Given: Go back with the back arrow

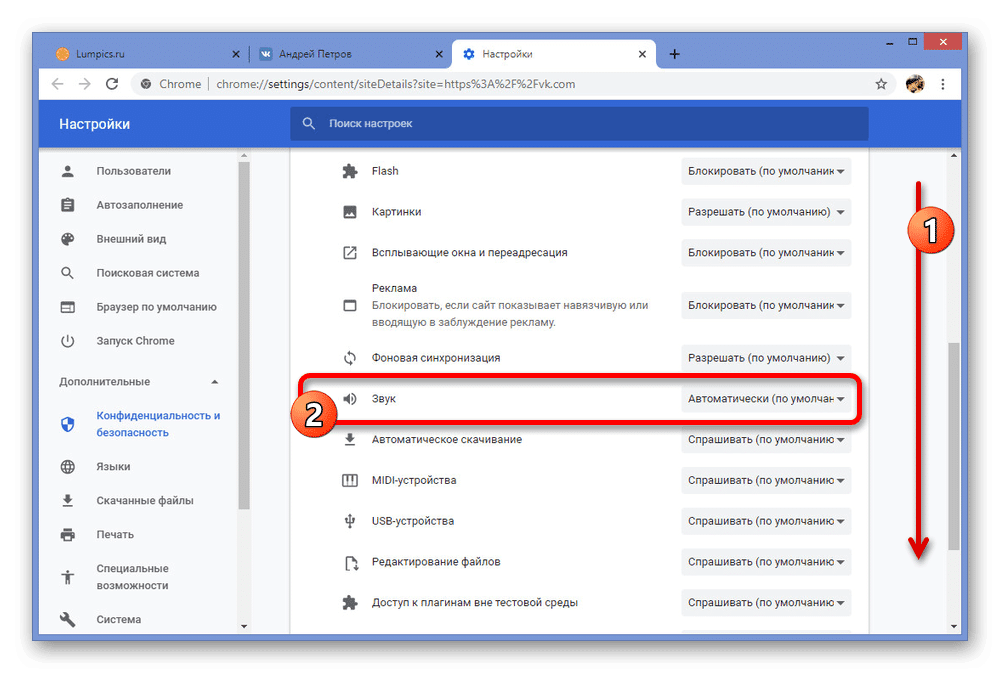Looking at the screenshot, I should pos(57,84).
